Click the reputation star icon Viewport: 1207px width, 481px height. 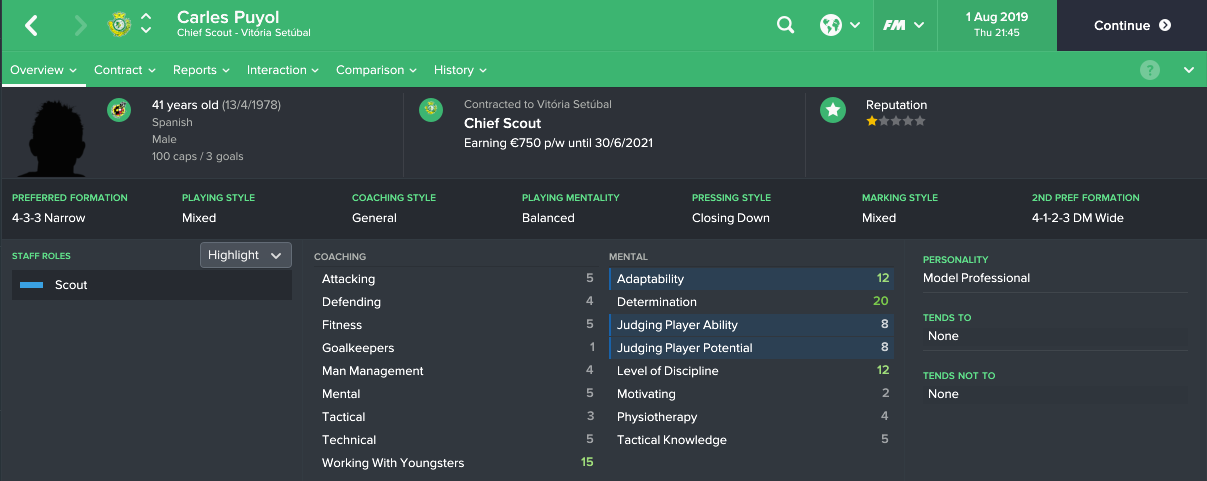tap(833, 110)
